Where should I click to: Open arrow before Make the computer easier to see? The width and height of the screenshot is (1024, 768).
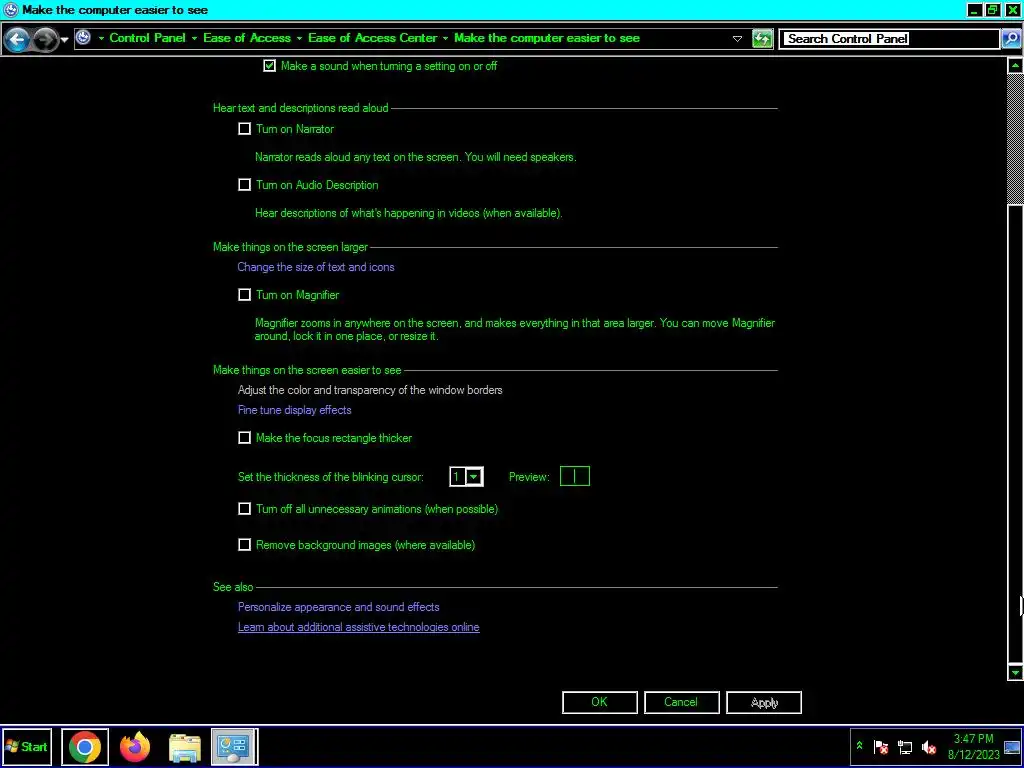pyautogui.click(x=445, y=39)
